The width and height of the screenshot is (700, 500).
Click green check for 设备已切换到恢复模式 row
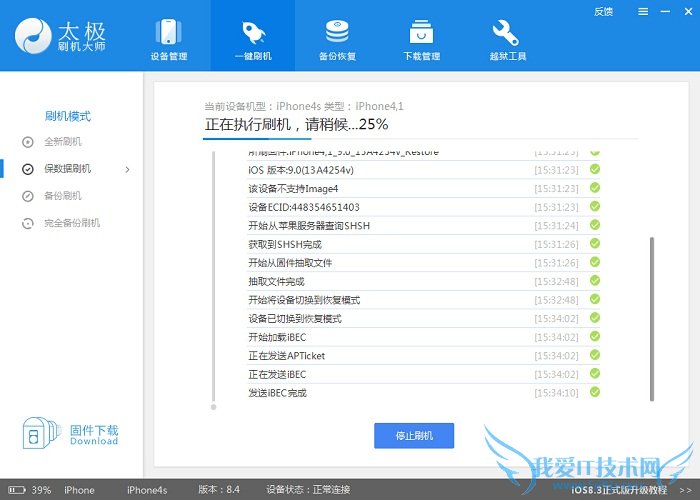pos(595,317)
